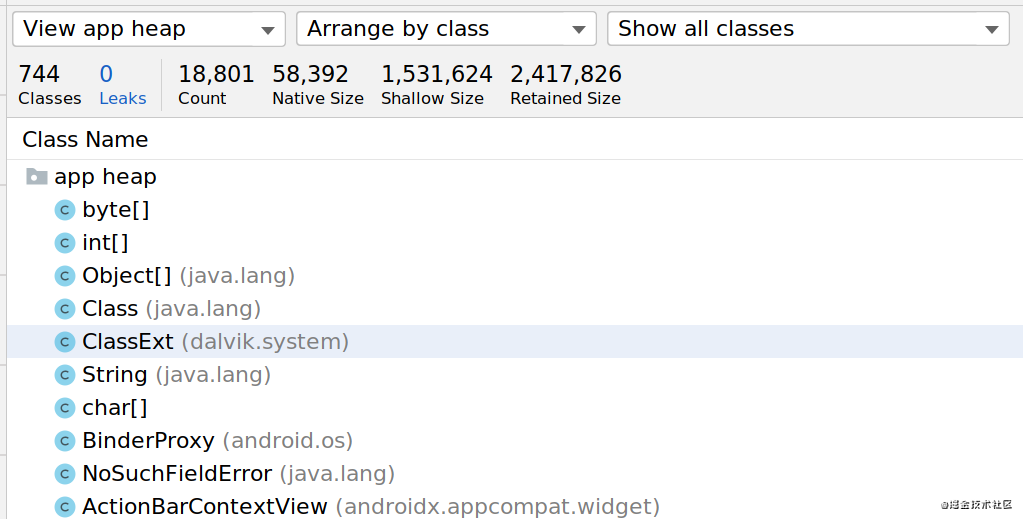The height and width of the screenshot is (519, 1023).
Task: Click the class icon beside NoSuchFieldError
Action: coord(65,473)
